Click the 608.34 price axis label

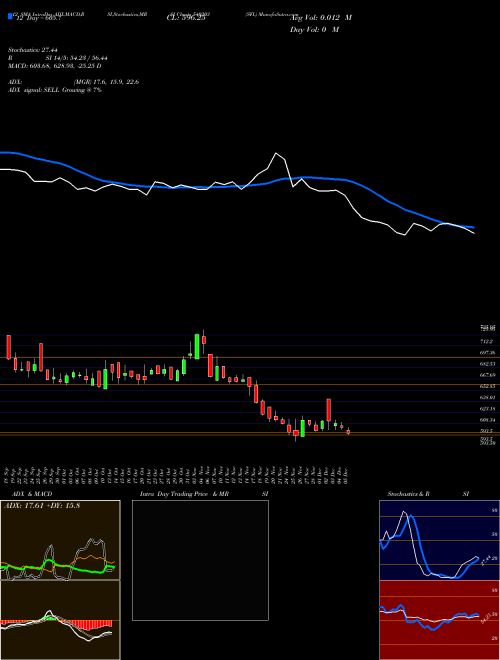click(489, 420)
